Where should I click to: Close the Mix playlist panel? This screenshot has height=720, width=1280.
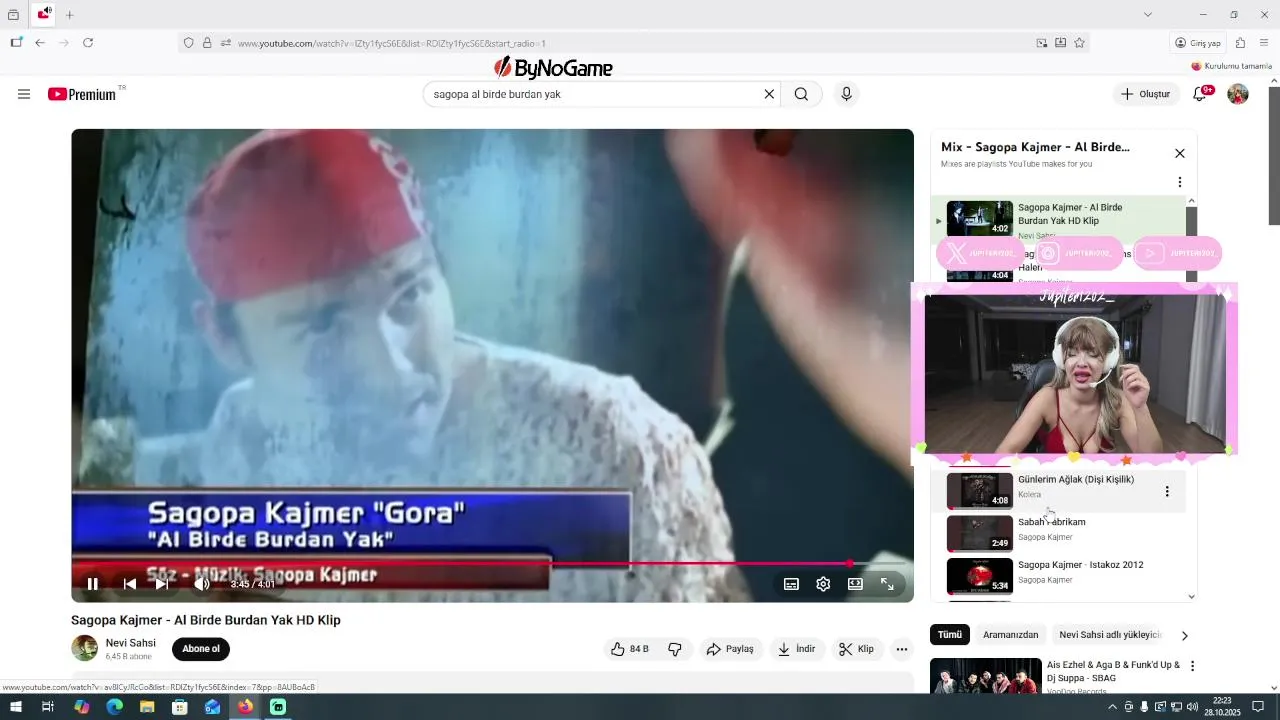pyautogui.click(x=1180, y=153)
